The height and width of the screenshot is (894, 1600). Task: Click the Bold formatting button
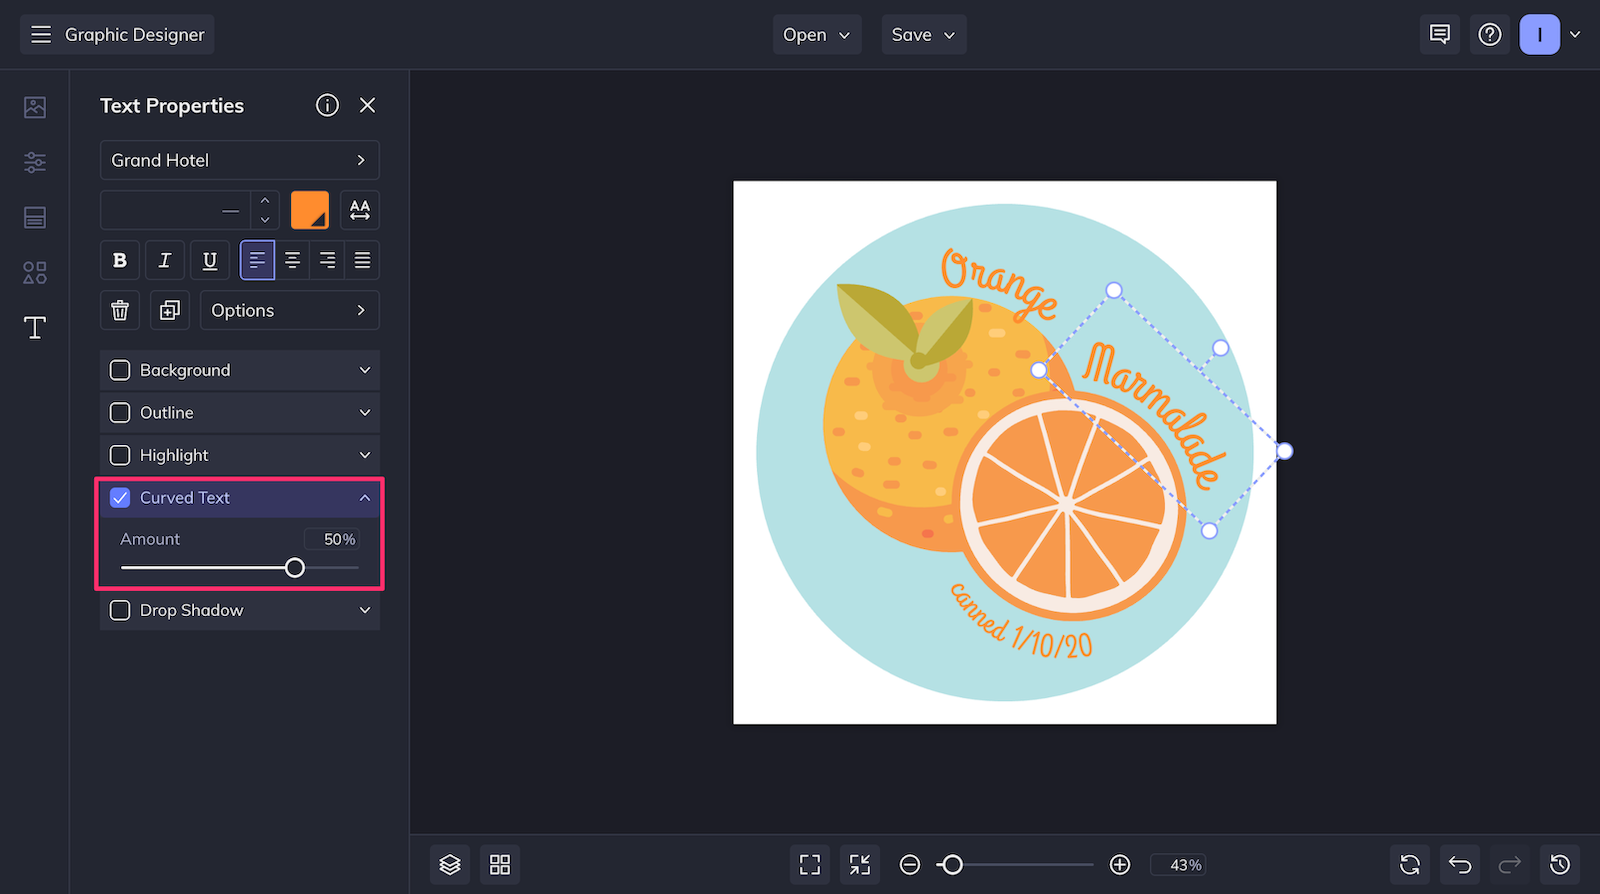coord(120,260)
